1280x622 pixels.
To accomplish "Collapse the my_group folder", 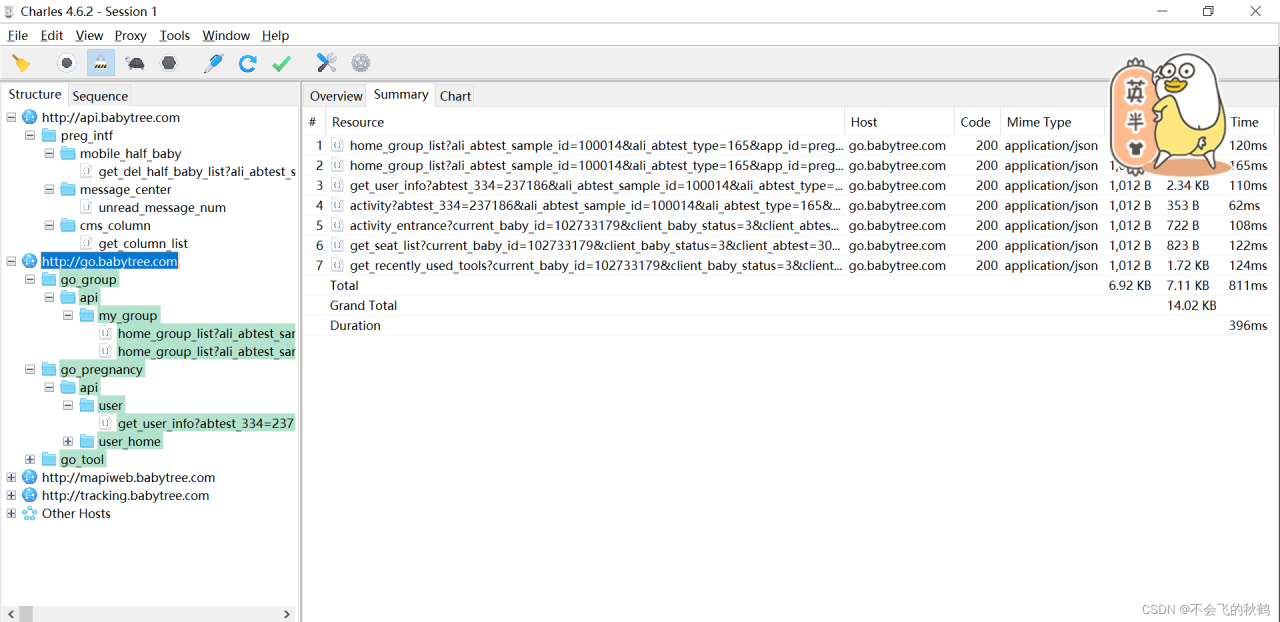I will pos(68,315).
